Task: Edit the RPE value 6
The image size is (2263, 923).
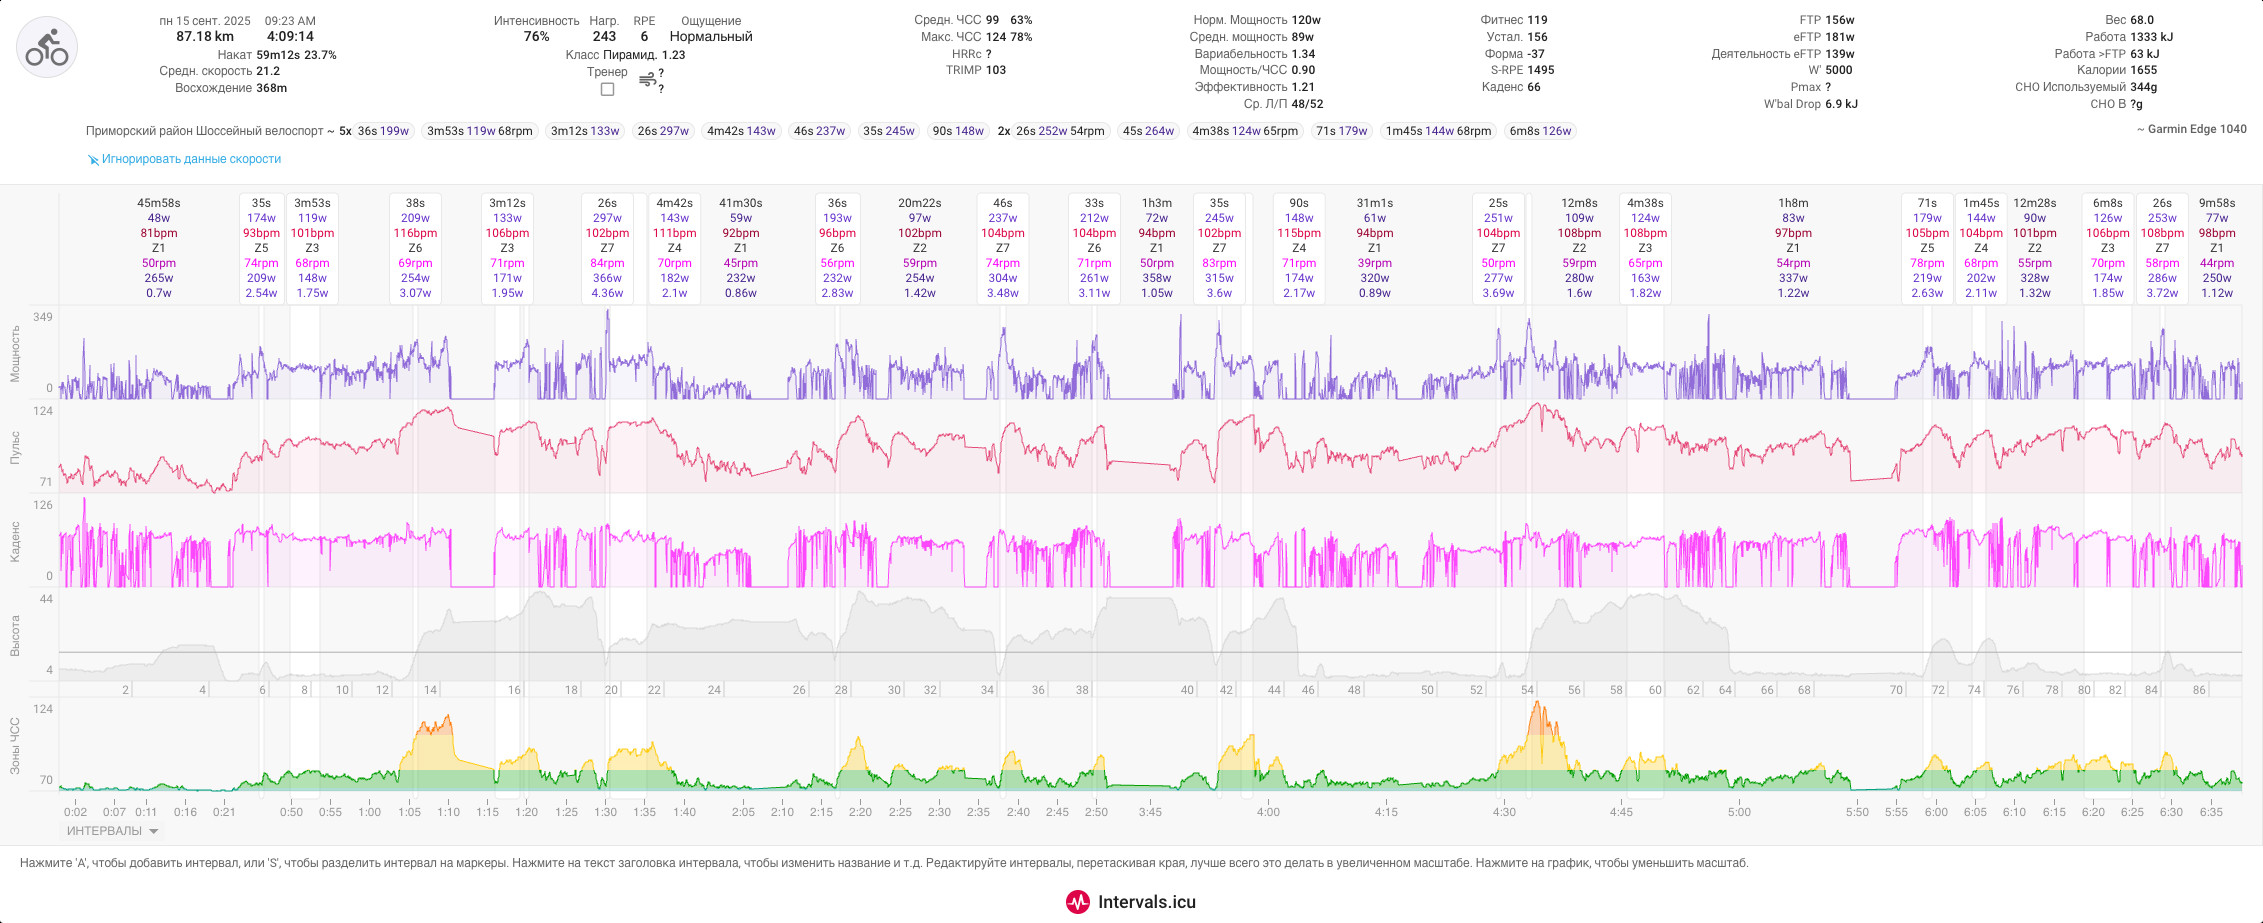Action: tap(644, 37)
